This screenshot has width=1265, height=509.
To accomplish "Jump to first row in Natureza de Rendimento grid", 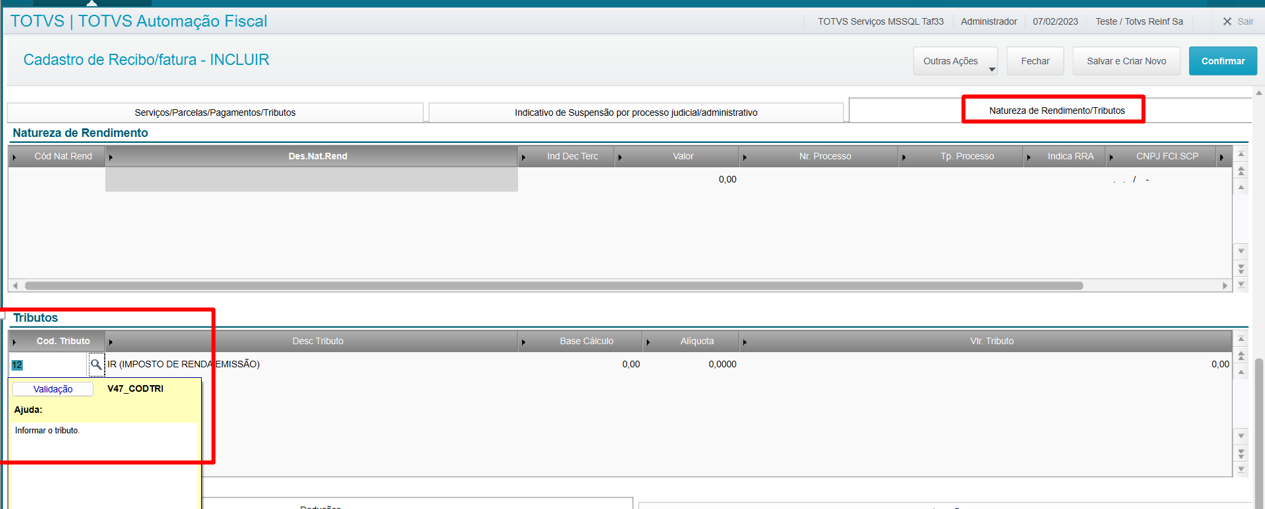I will tap(1241, 155).
